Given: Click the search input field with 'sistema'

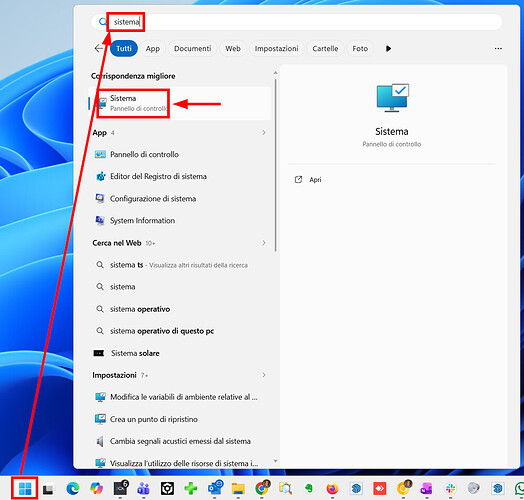Looking at the screenshot, I should coord(297,22).
